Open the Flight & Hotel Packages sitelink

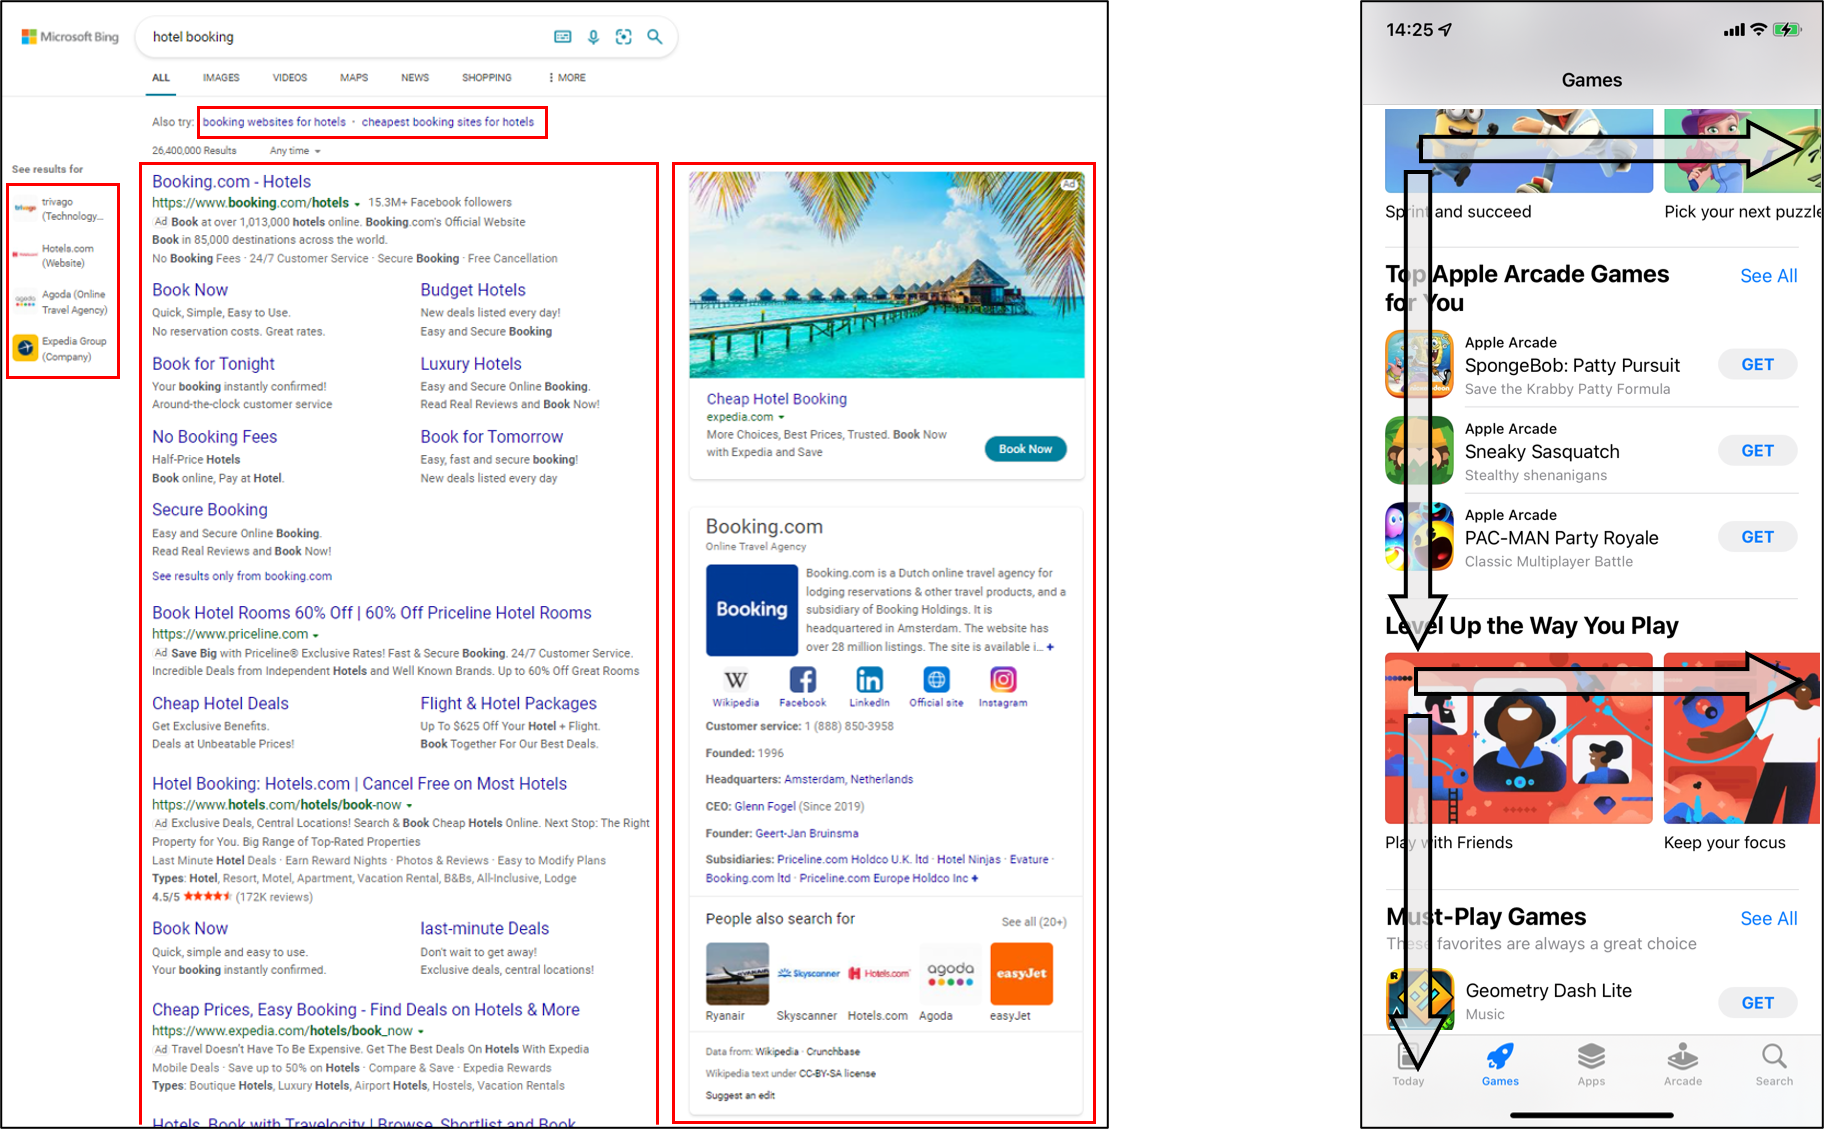508,704
